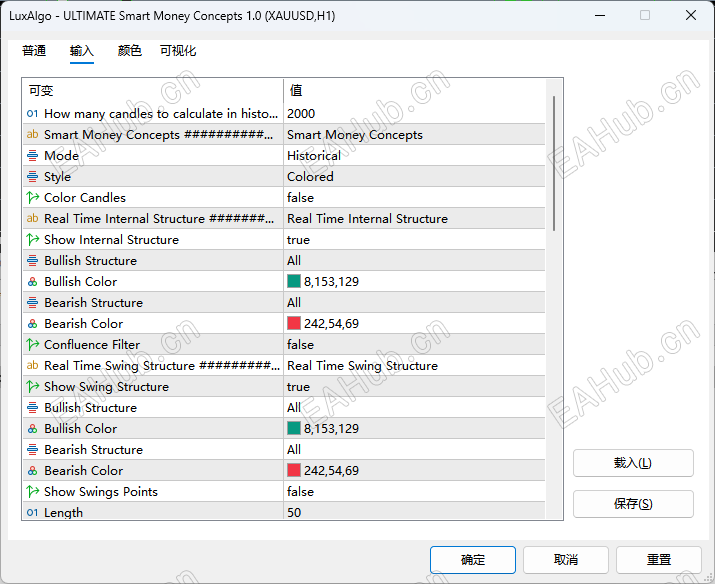Screen dimensions: 715x584
Task: Click the string icon beside Real Time Swing Structure
Action: pyautogui.click(x=32, y=365)
